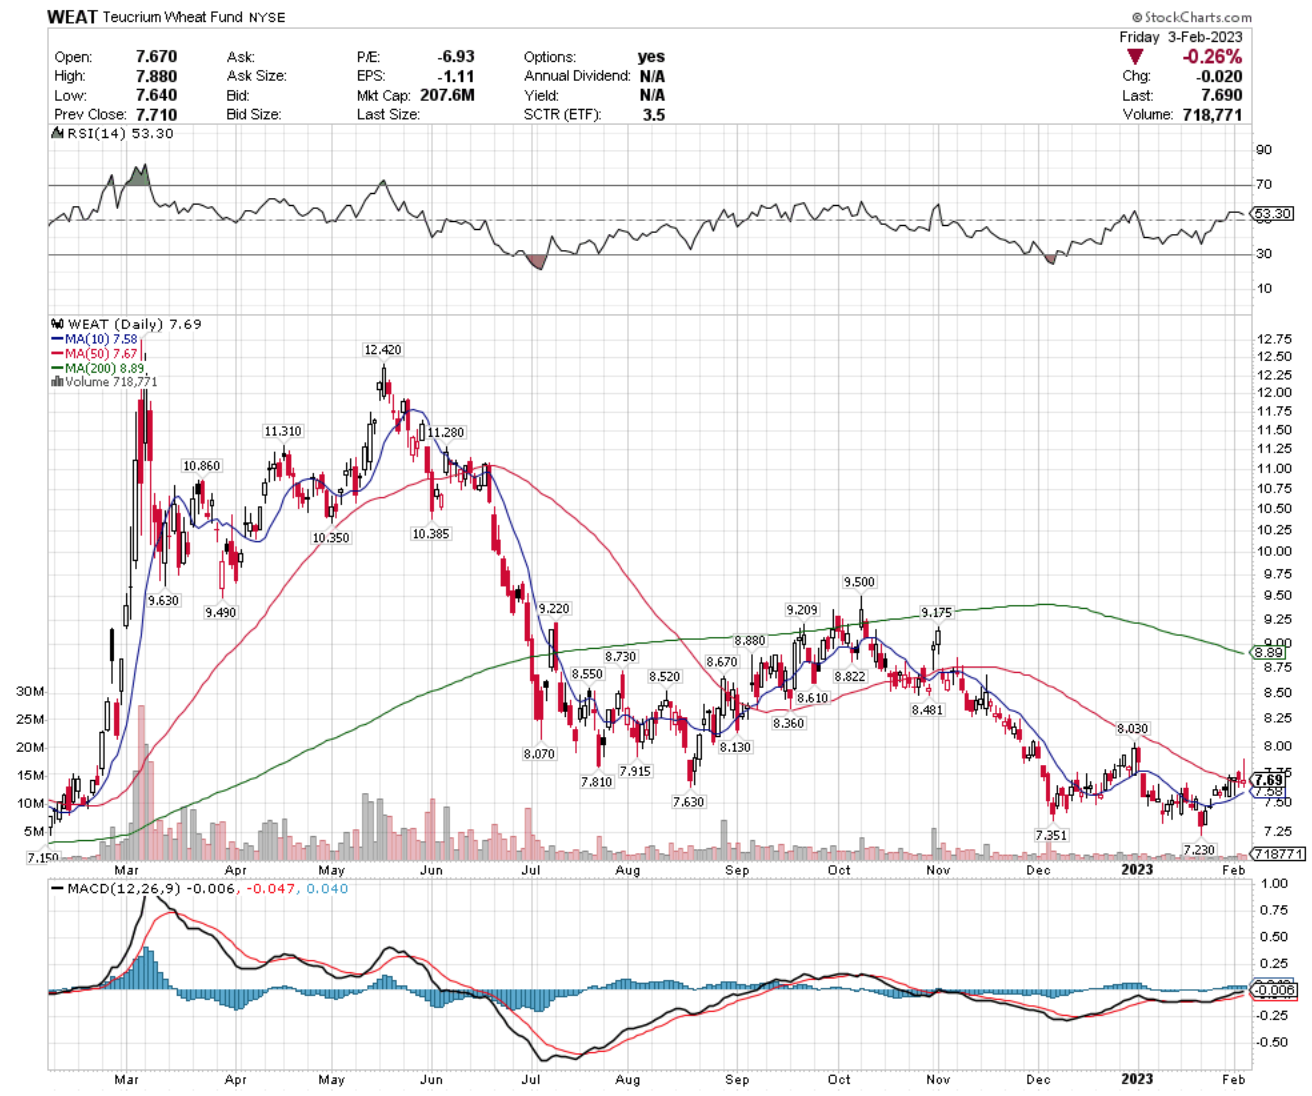Image resolution: width=1312 pixels, height=1096 pixels.
Task: Select the Open value 7.670
Action: pos(156,57)
